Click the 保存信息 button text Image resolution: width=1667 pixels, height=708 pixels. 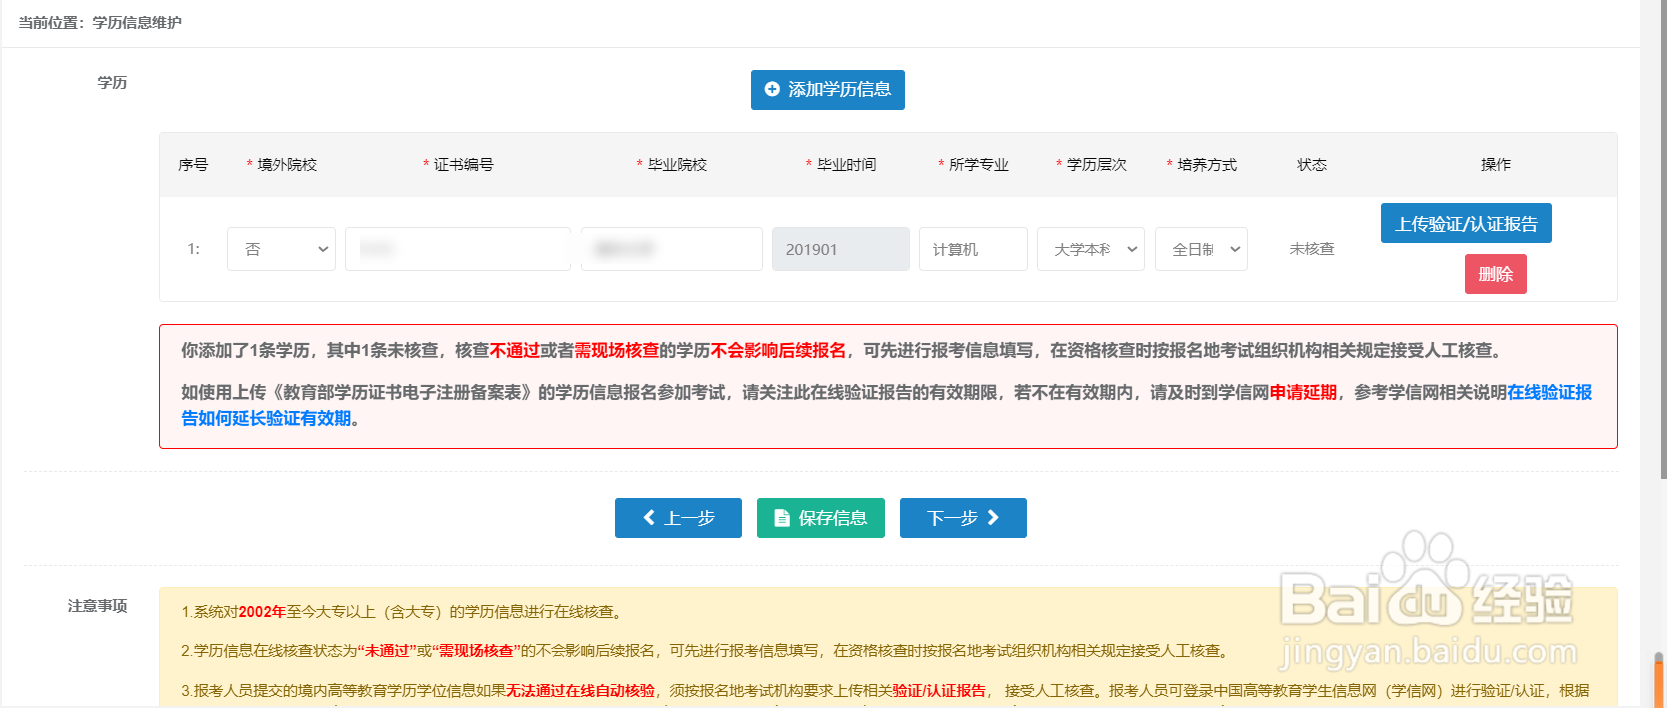pyautogui.click(x=832, y=518)
